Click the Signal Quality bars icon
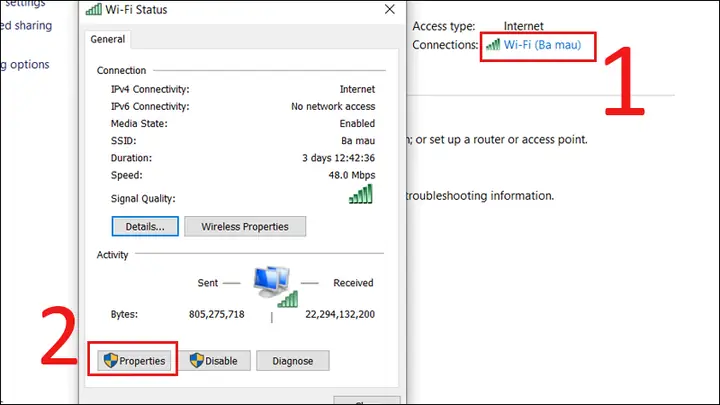Screen dimensions: 720x405 click(x=361, y=194)
